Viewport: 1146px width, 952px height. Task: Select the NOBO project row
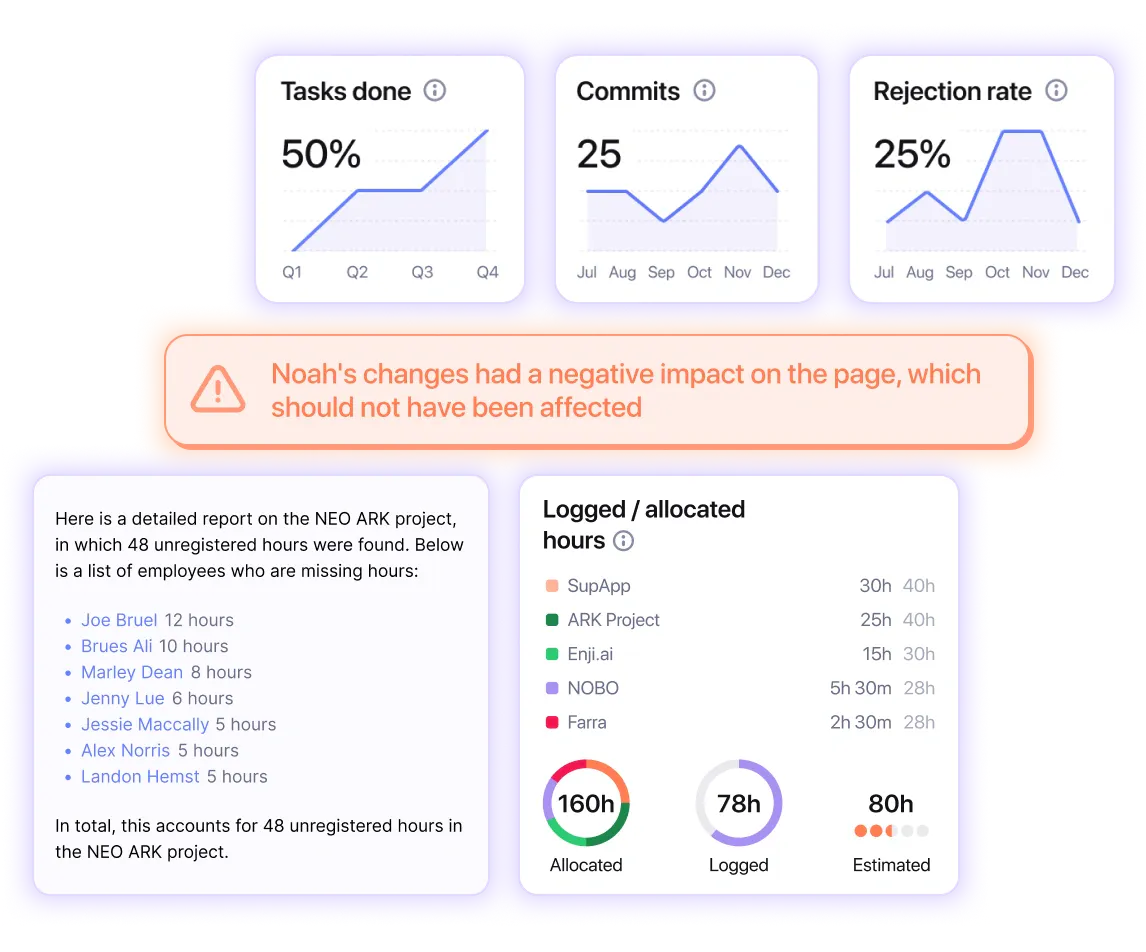tap(740, 688)
